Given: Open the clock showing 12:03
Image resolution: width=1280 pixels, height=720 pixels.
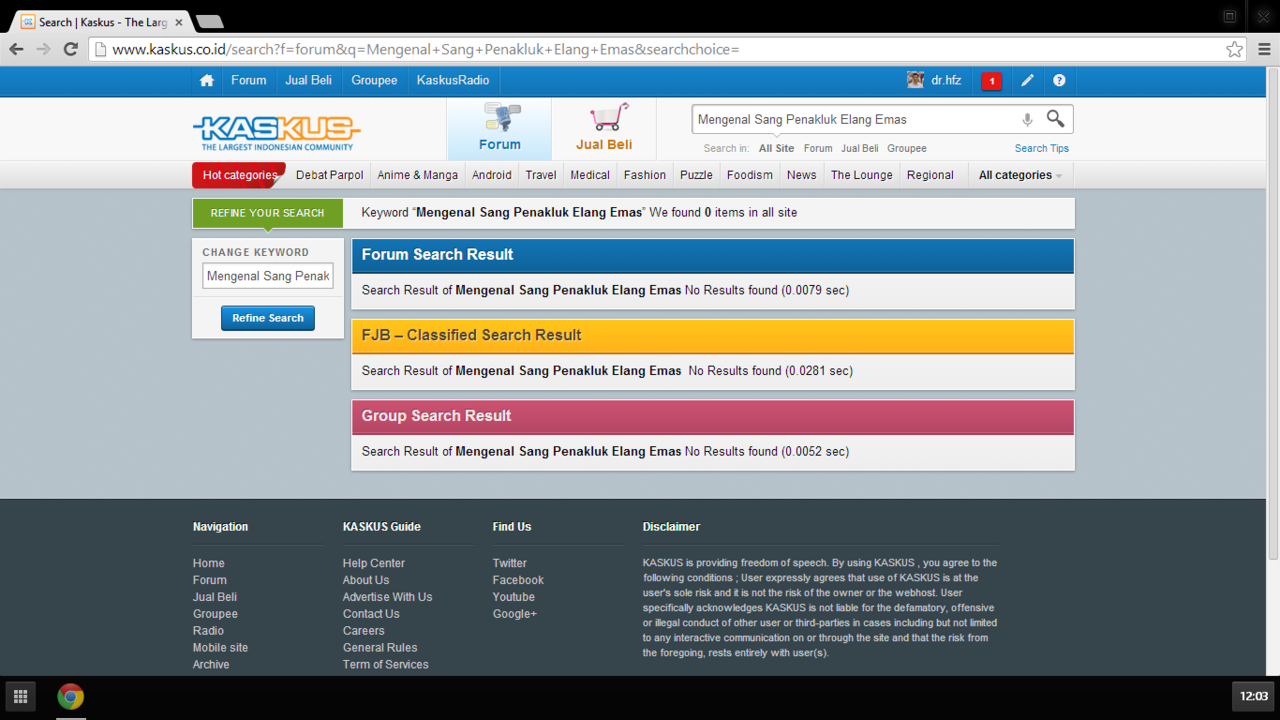Looking at the screenshot, I should (x=1253, y=696).
